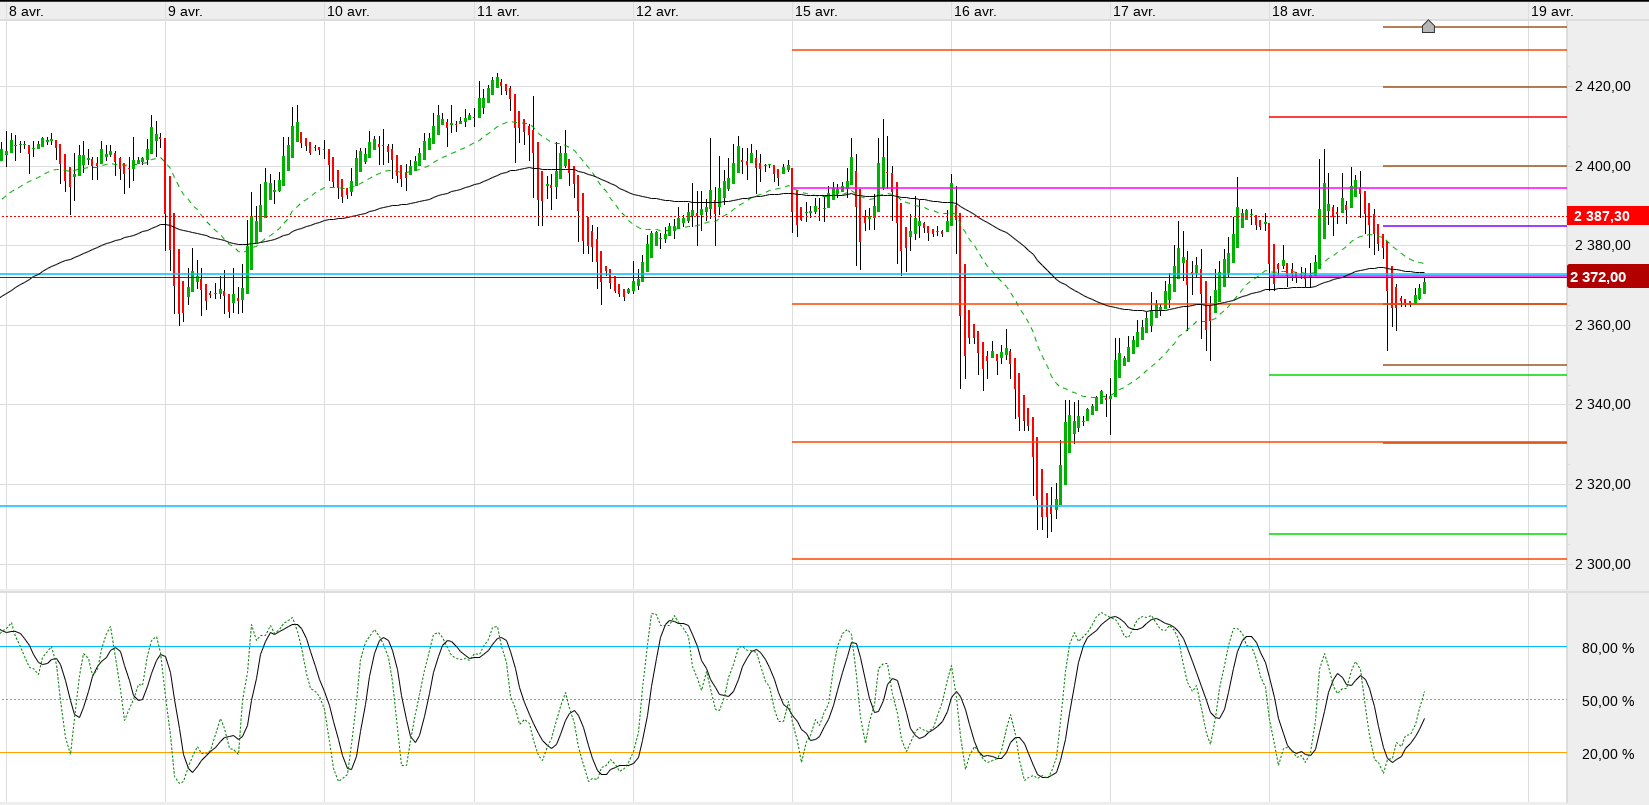Viewport: 1649px width, 805px height.
Task: Click the 15 avr. date label
Action: click(816, 11)
